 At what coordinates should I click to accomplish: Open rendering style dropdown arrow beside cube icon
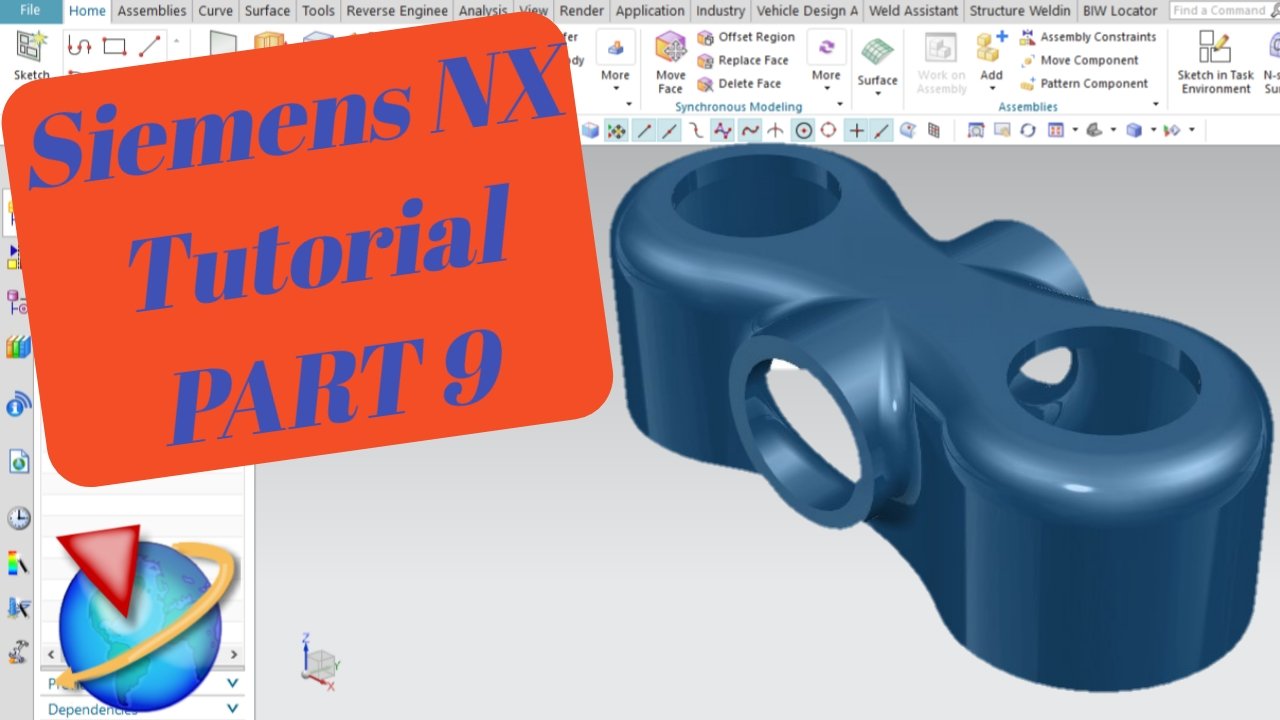(1153, 130)
